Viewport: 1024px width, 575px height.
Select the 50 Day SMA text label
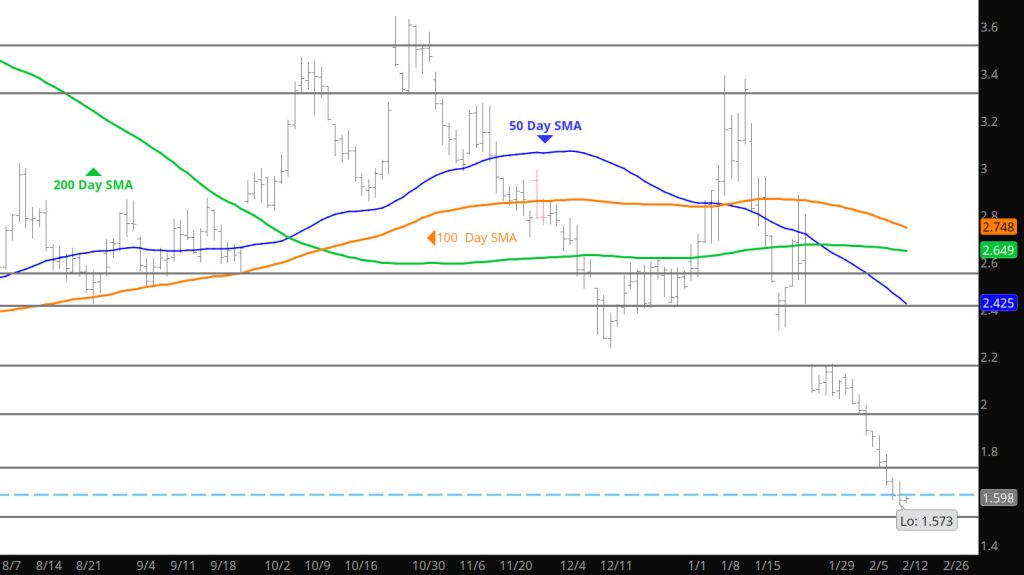(x=544, y=126)
